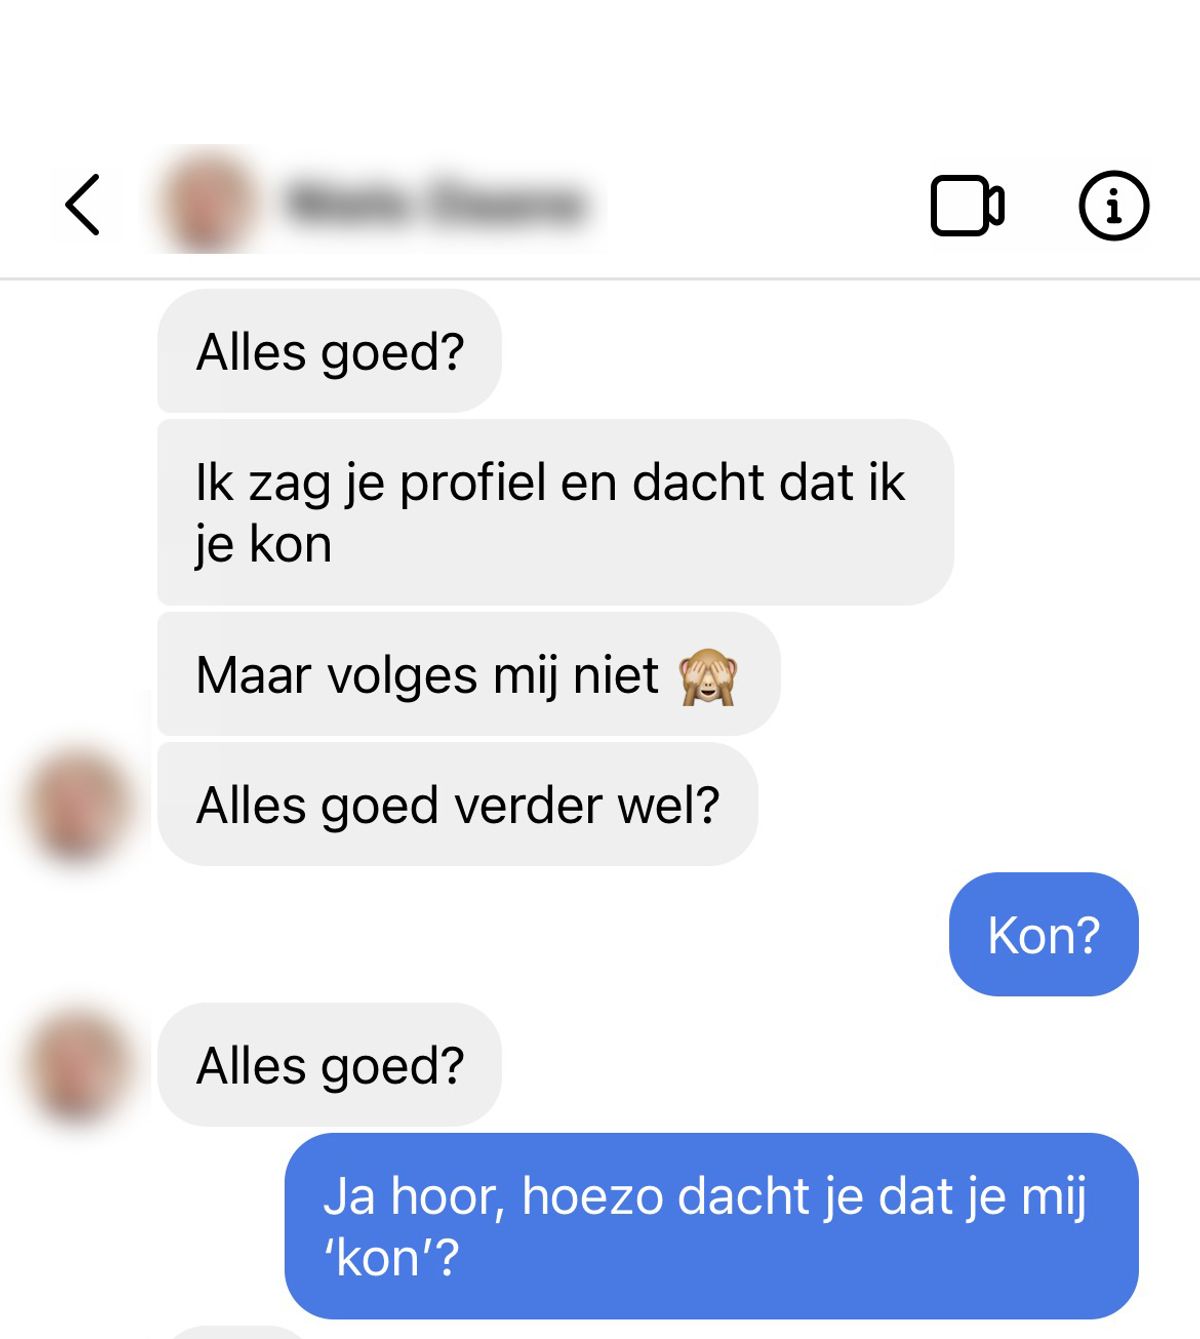Open the blurred contact name in header
This screenshot has height=1339, width=1200.
click(435, 203)
